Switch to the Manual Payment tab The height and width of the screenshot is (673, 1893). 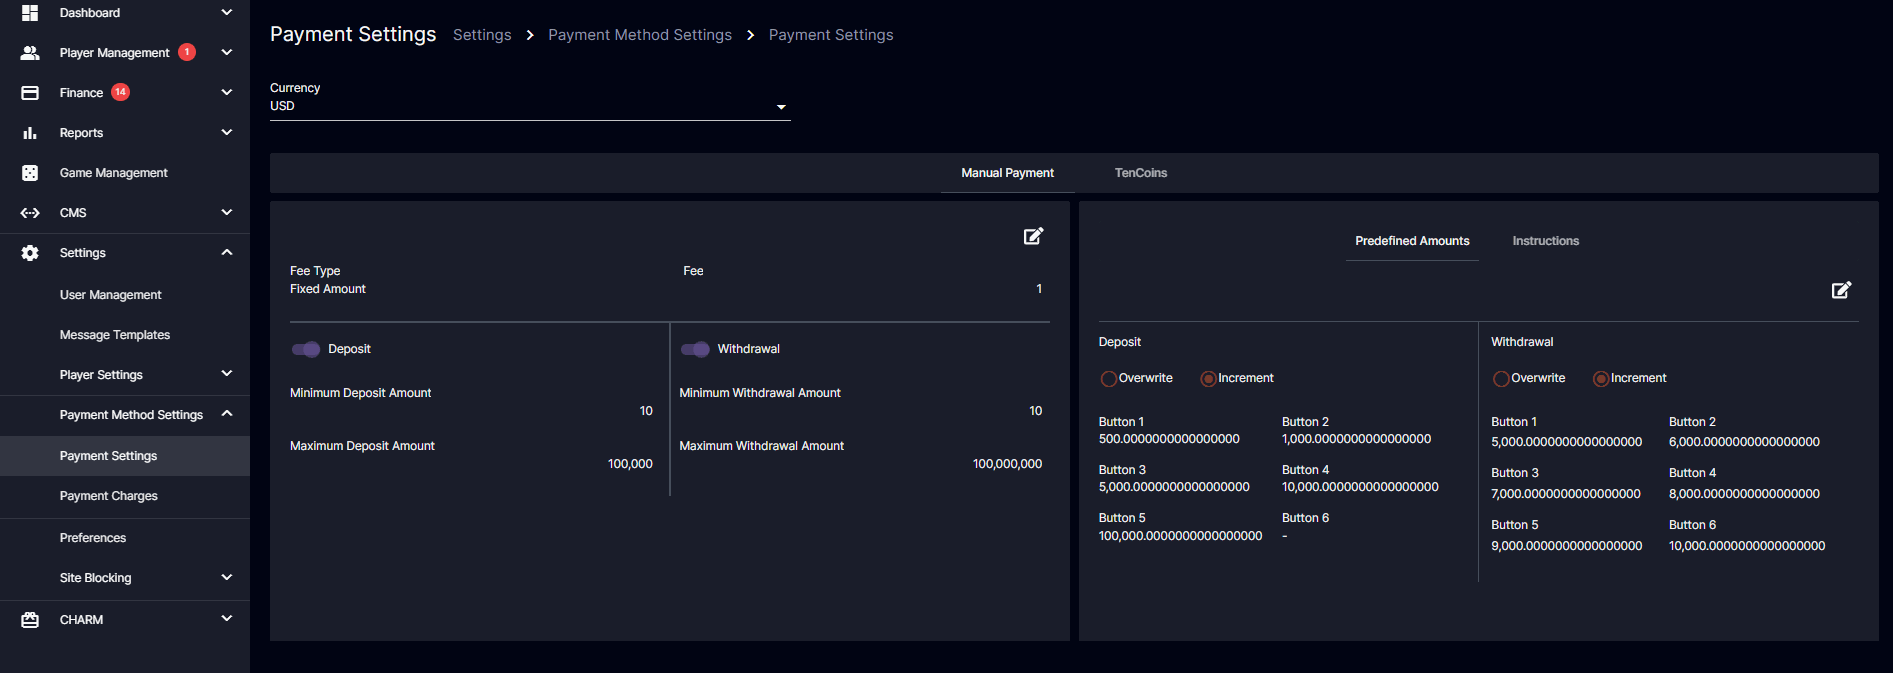pyautogui.click(x=1007, y=173)
